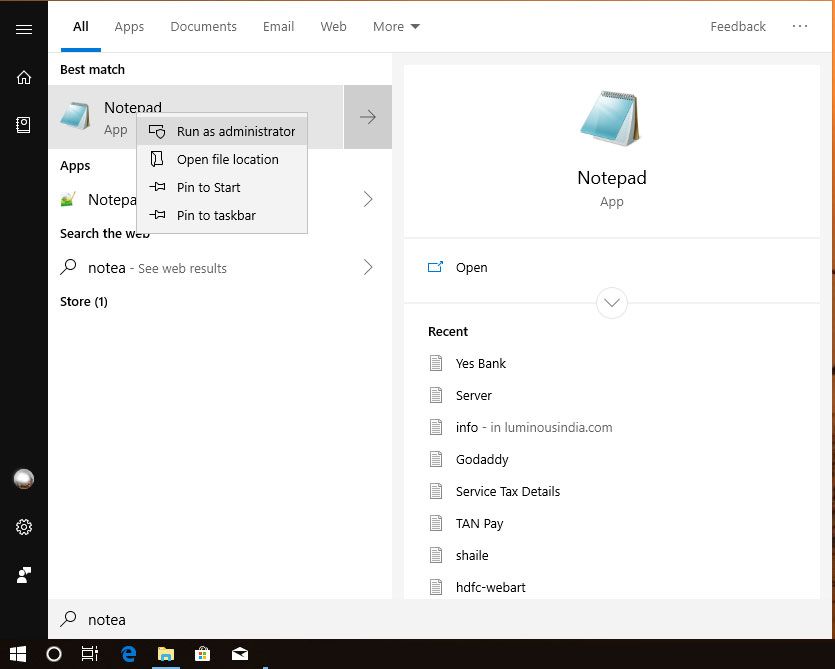Open File Explorer from taskbar

[x=166, y=654]
